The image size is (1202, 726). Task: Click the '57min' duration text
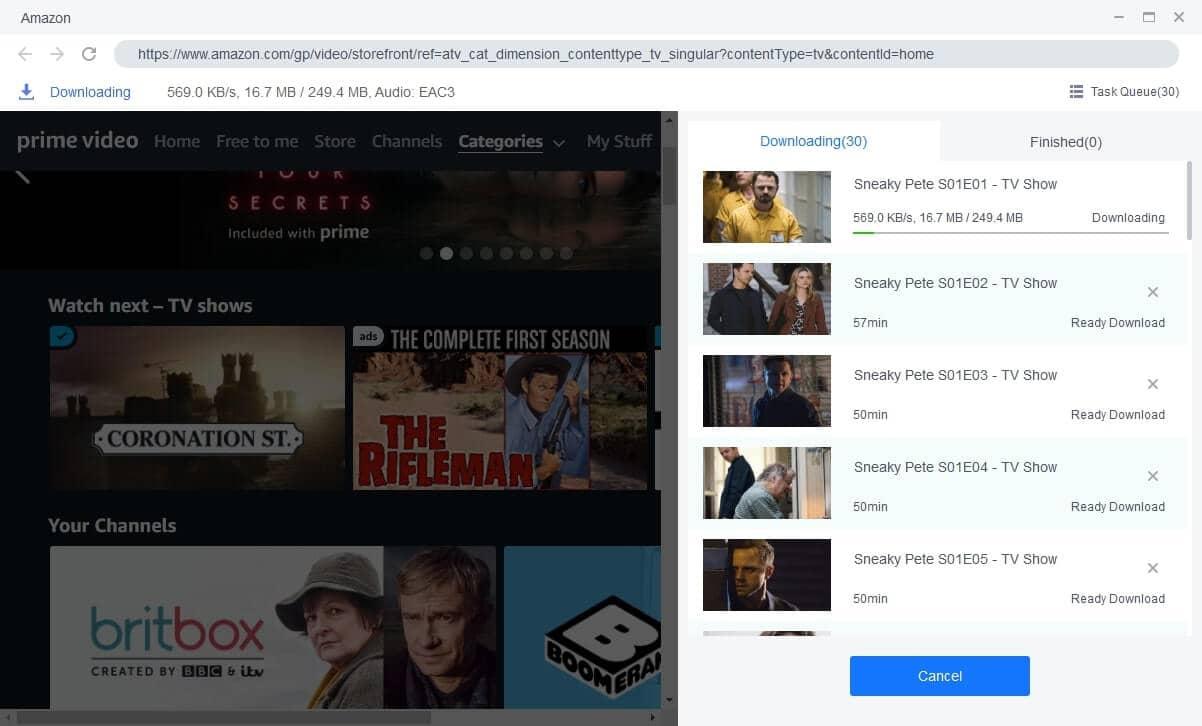click(x=870, y=323)
